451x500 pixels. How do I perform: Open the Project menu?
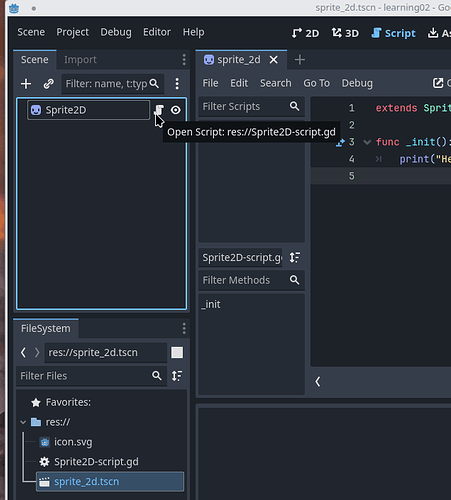pos(72,32)
